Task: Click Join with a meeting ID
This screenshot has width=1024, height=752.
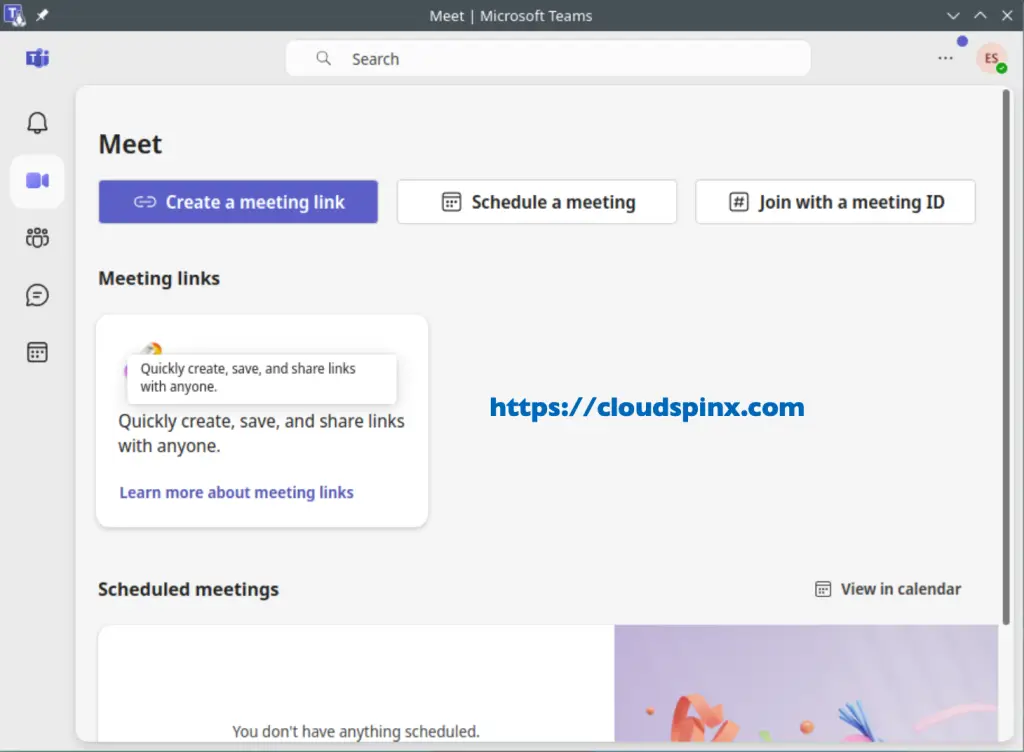Action: click(x=835, y=201)
